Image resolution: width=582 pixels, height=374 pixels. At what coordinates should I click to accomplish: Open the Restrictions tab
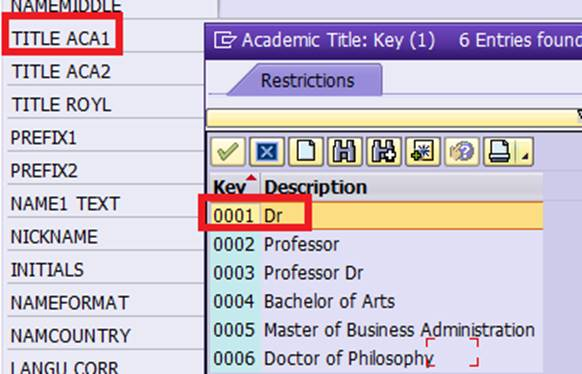pos(307,81)
